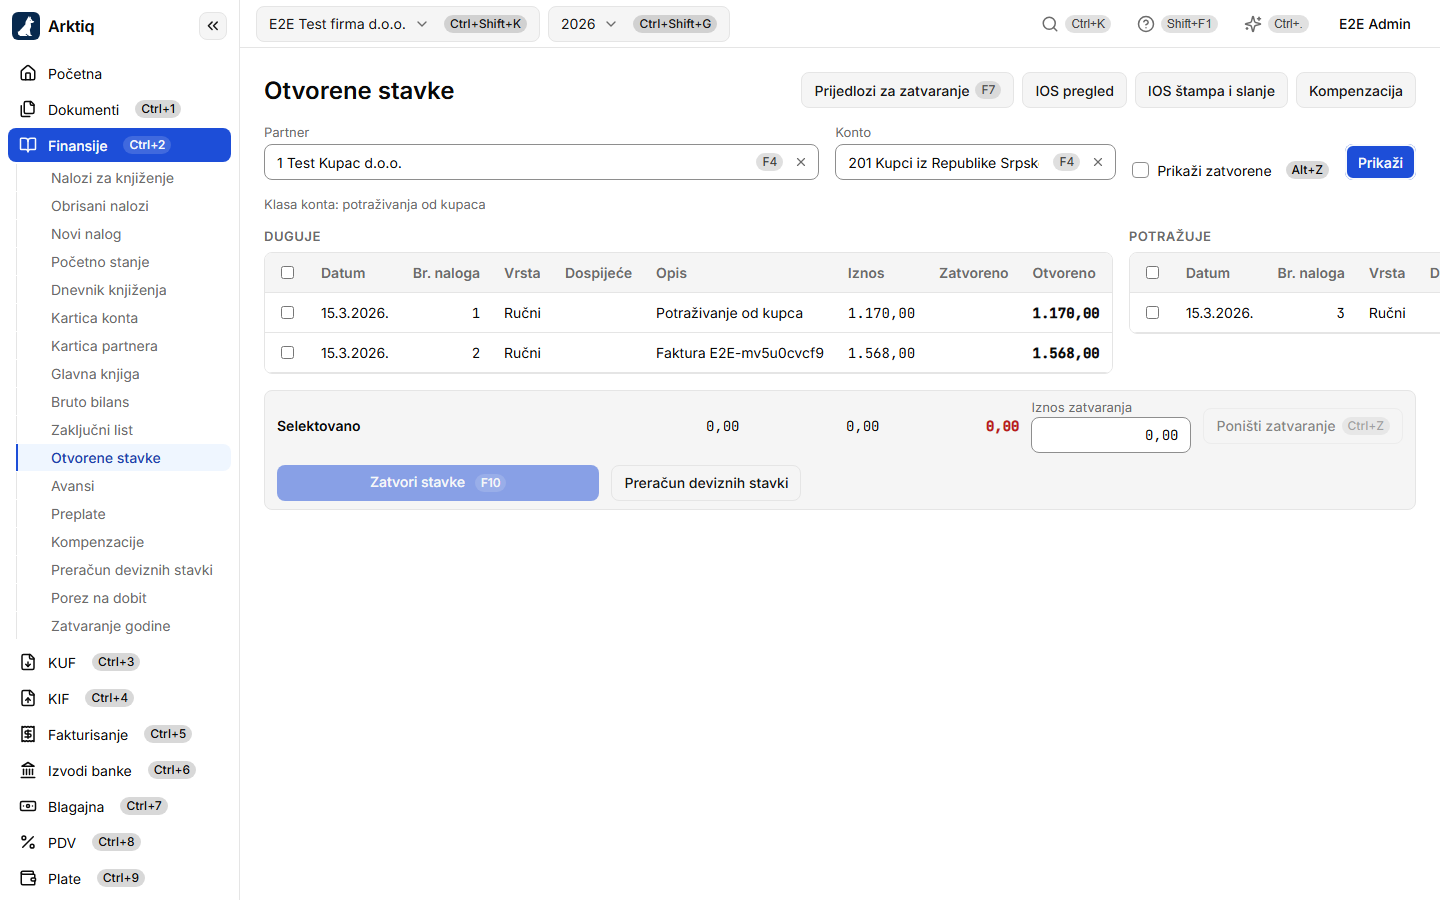The image size is (1440, 900).
Task: Tick the Faktura E2E-mv5u0cvcf9 row checkbox
Action: point(288,353)
